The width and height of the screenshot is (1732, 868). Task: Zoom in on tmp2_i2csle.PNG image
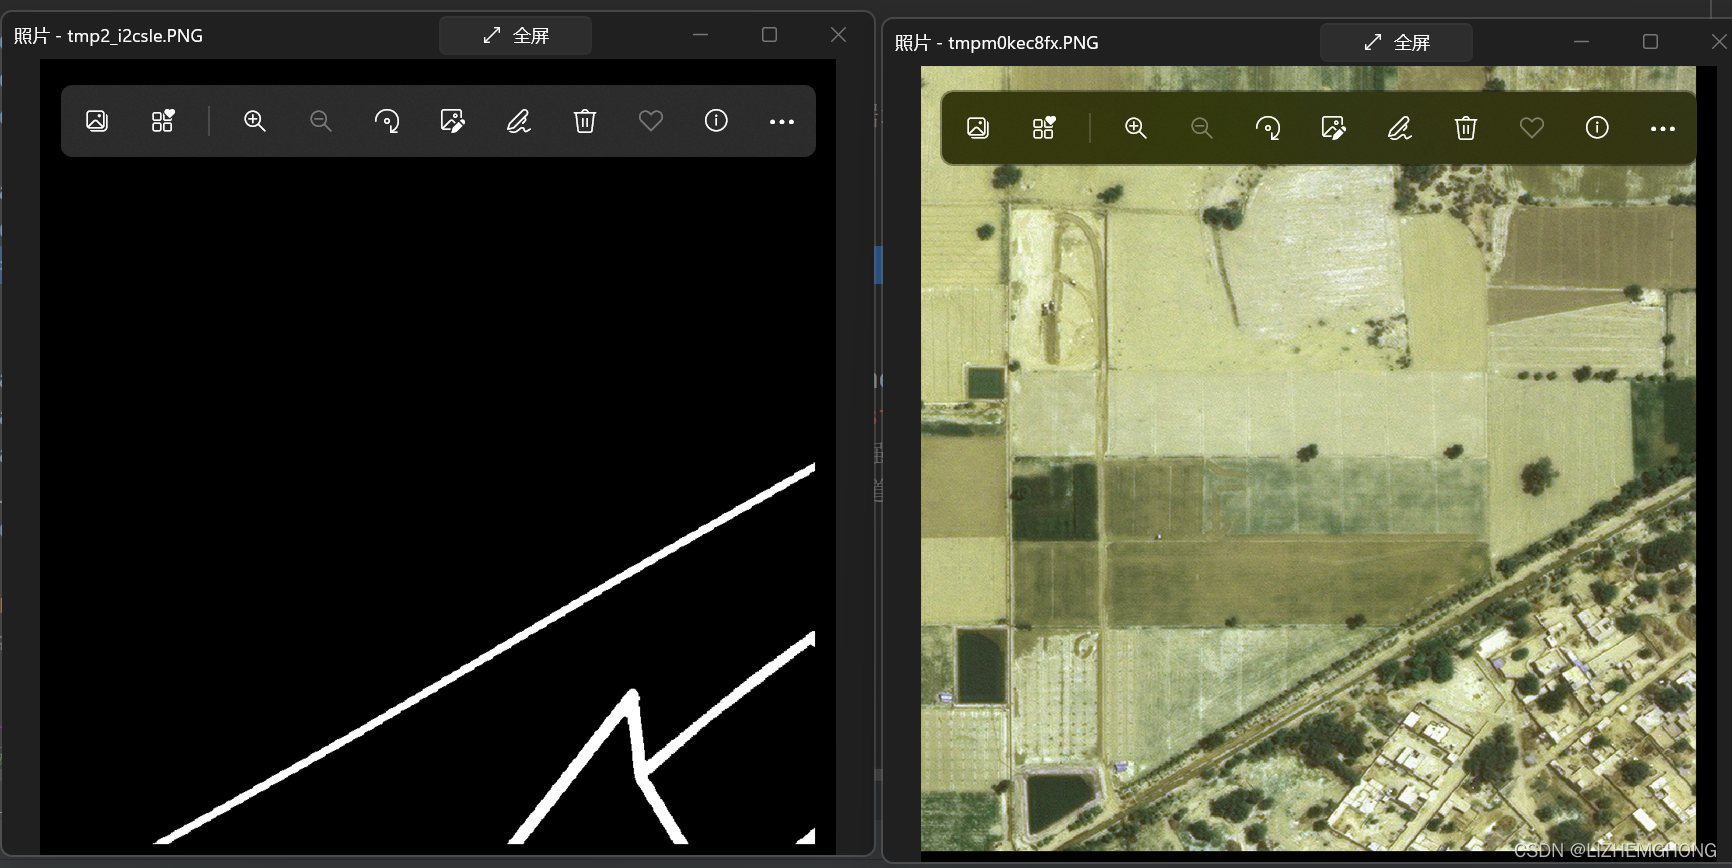(x=255, y=121)
